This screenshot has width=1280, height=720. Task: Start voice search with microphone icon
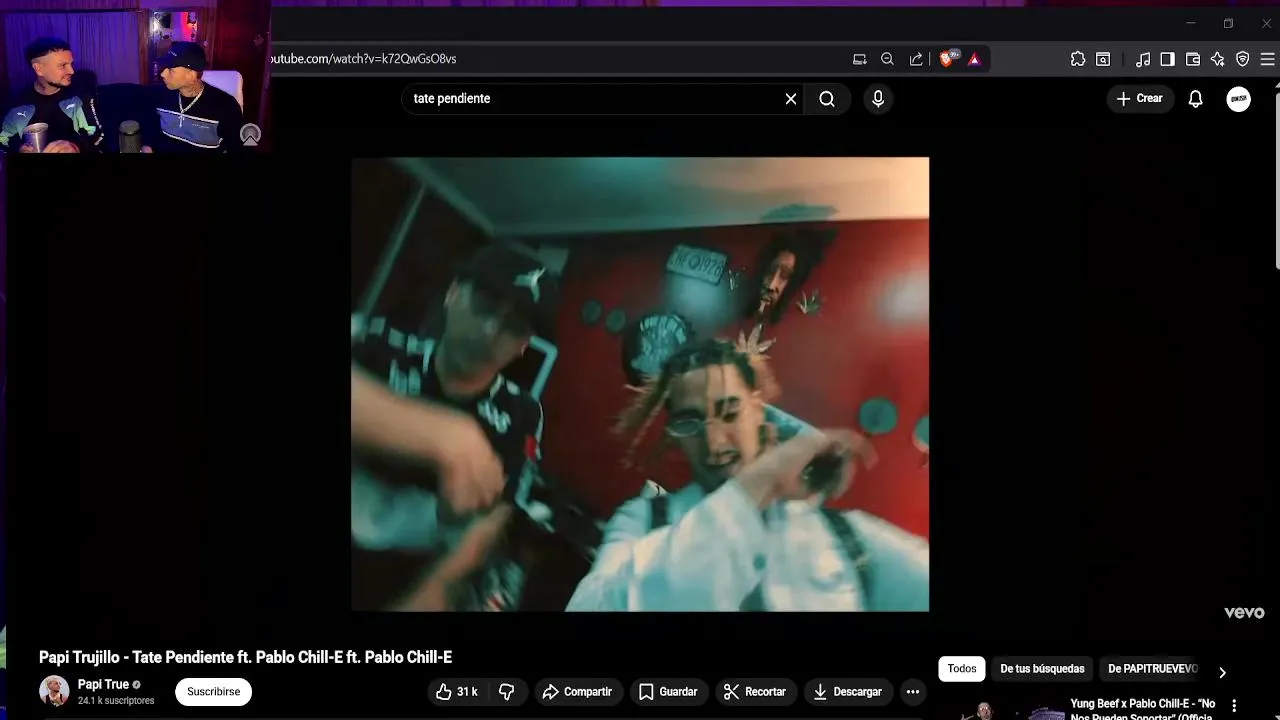tap(878, 99)
